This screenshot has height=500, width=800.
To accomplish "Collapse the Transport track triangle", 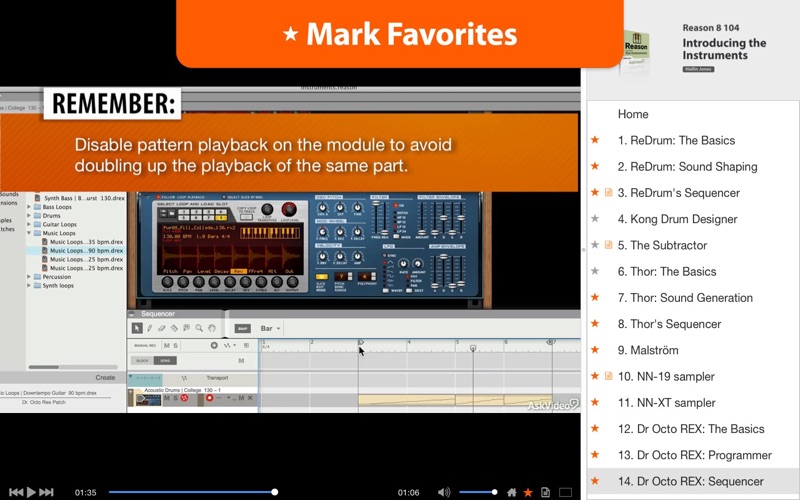I will click(131, 377).
